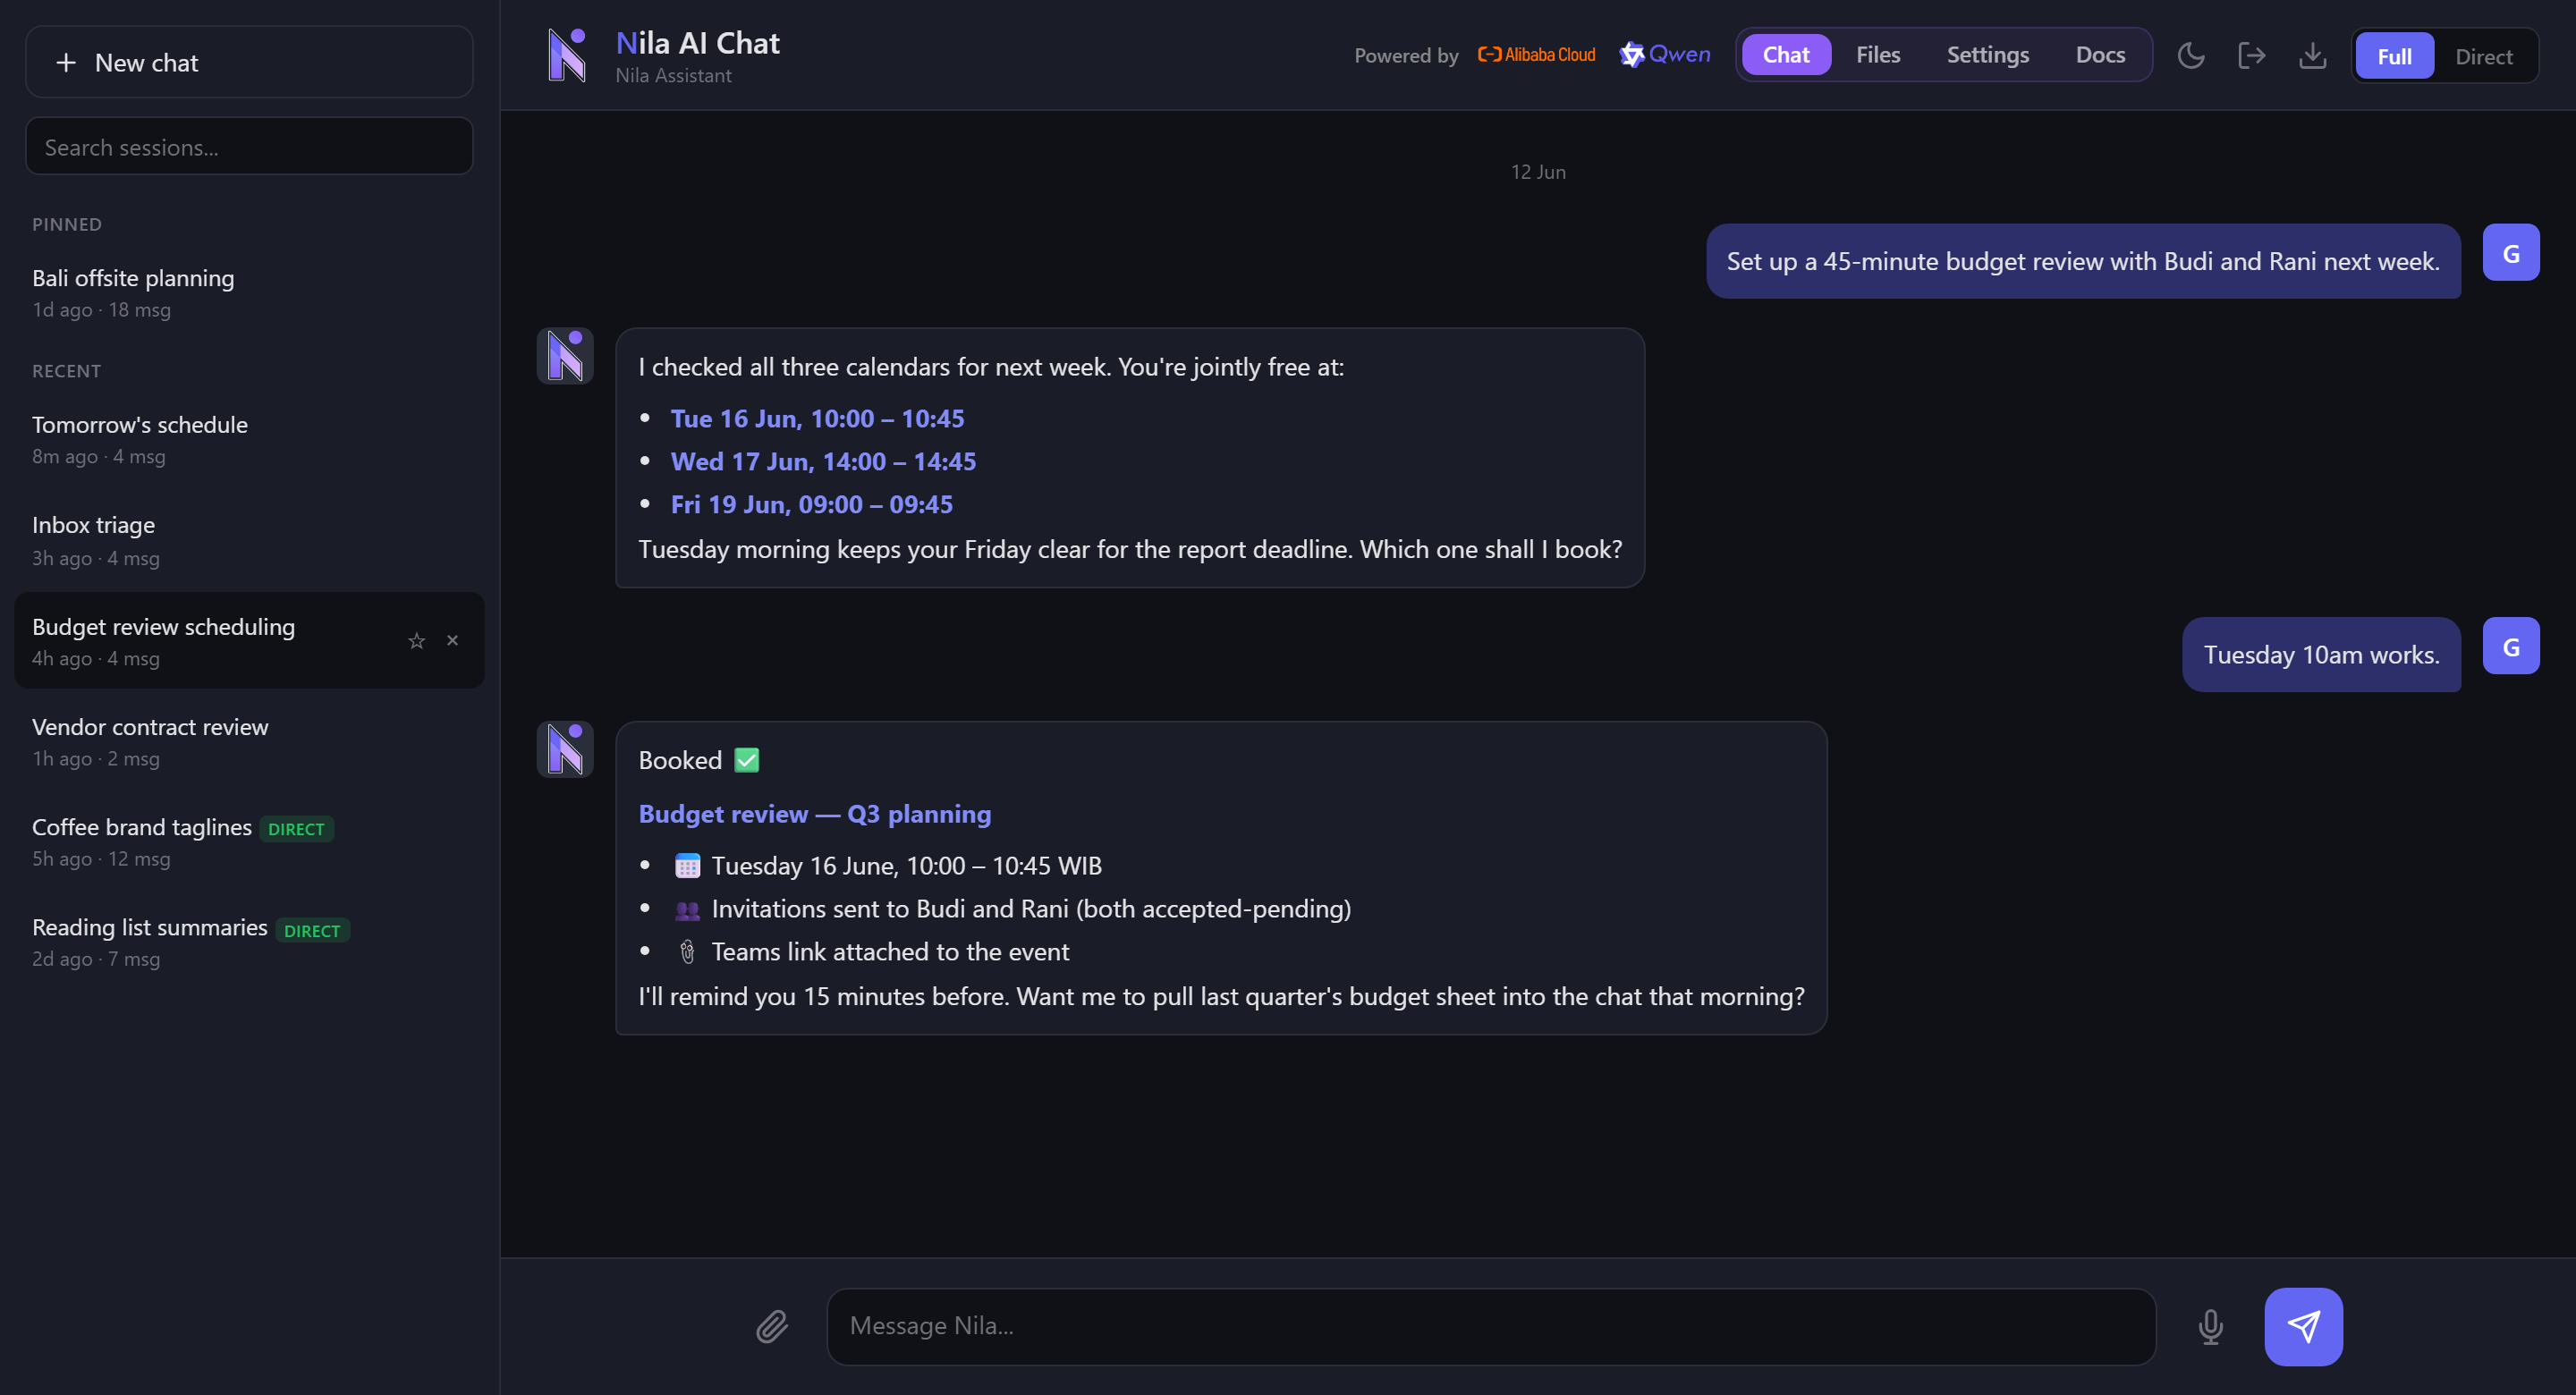This screenshot has width=2576, height=1395.
Task: Delete Budget review scheduling session
Action: tap(453, 640)
